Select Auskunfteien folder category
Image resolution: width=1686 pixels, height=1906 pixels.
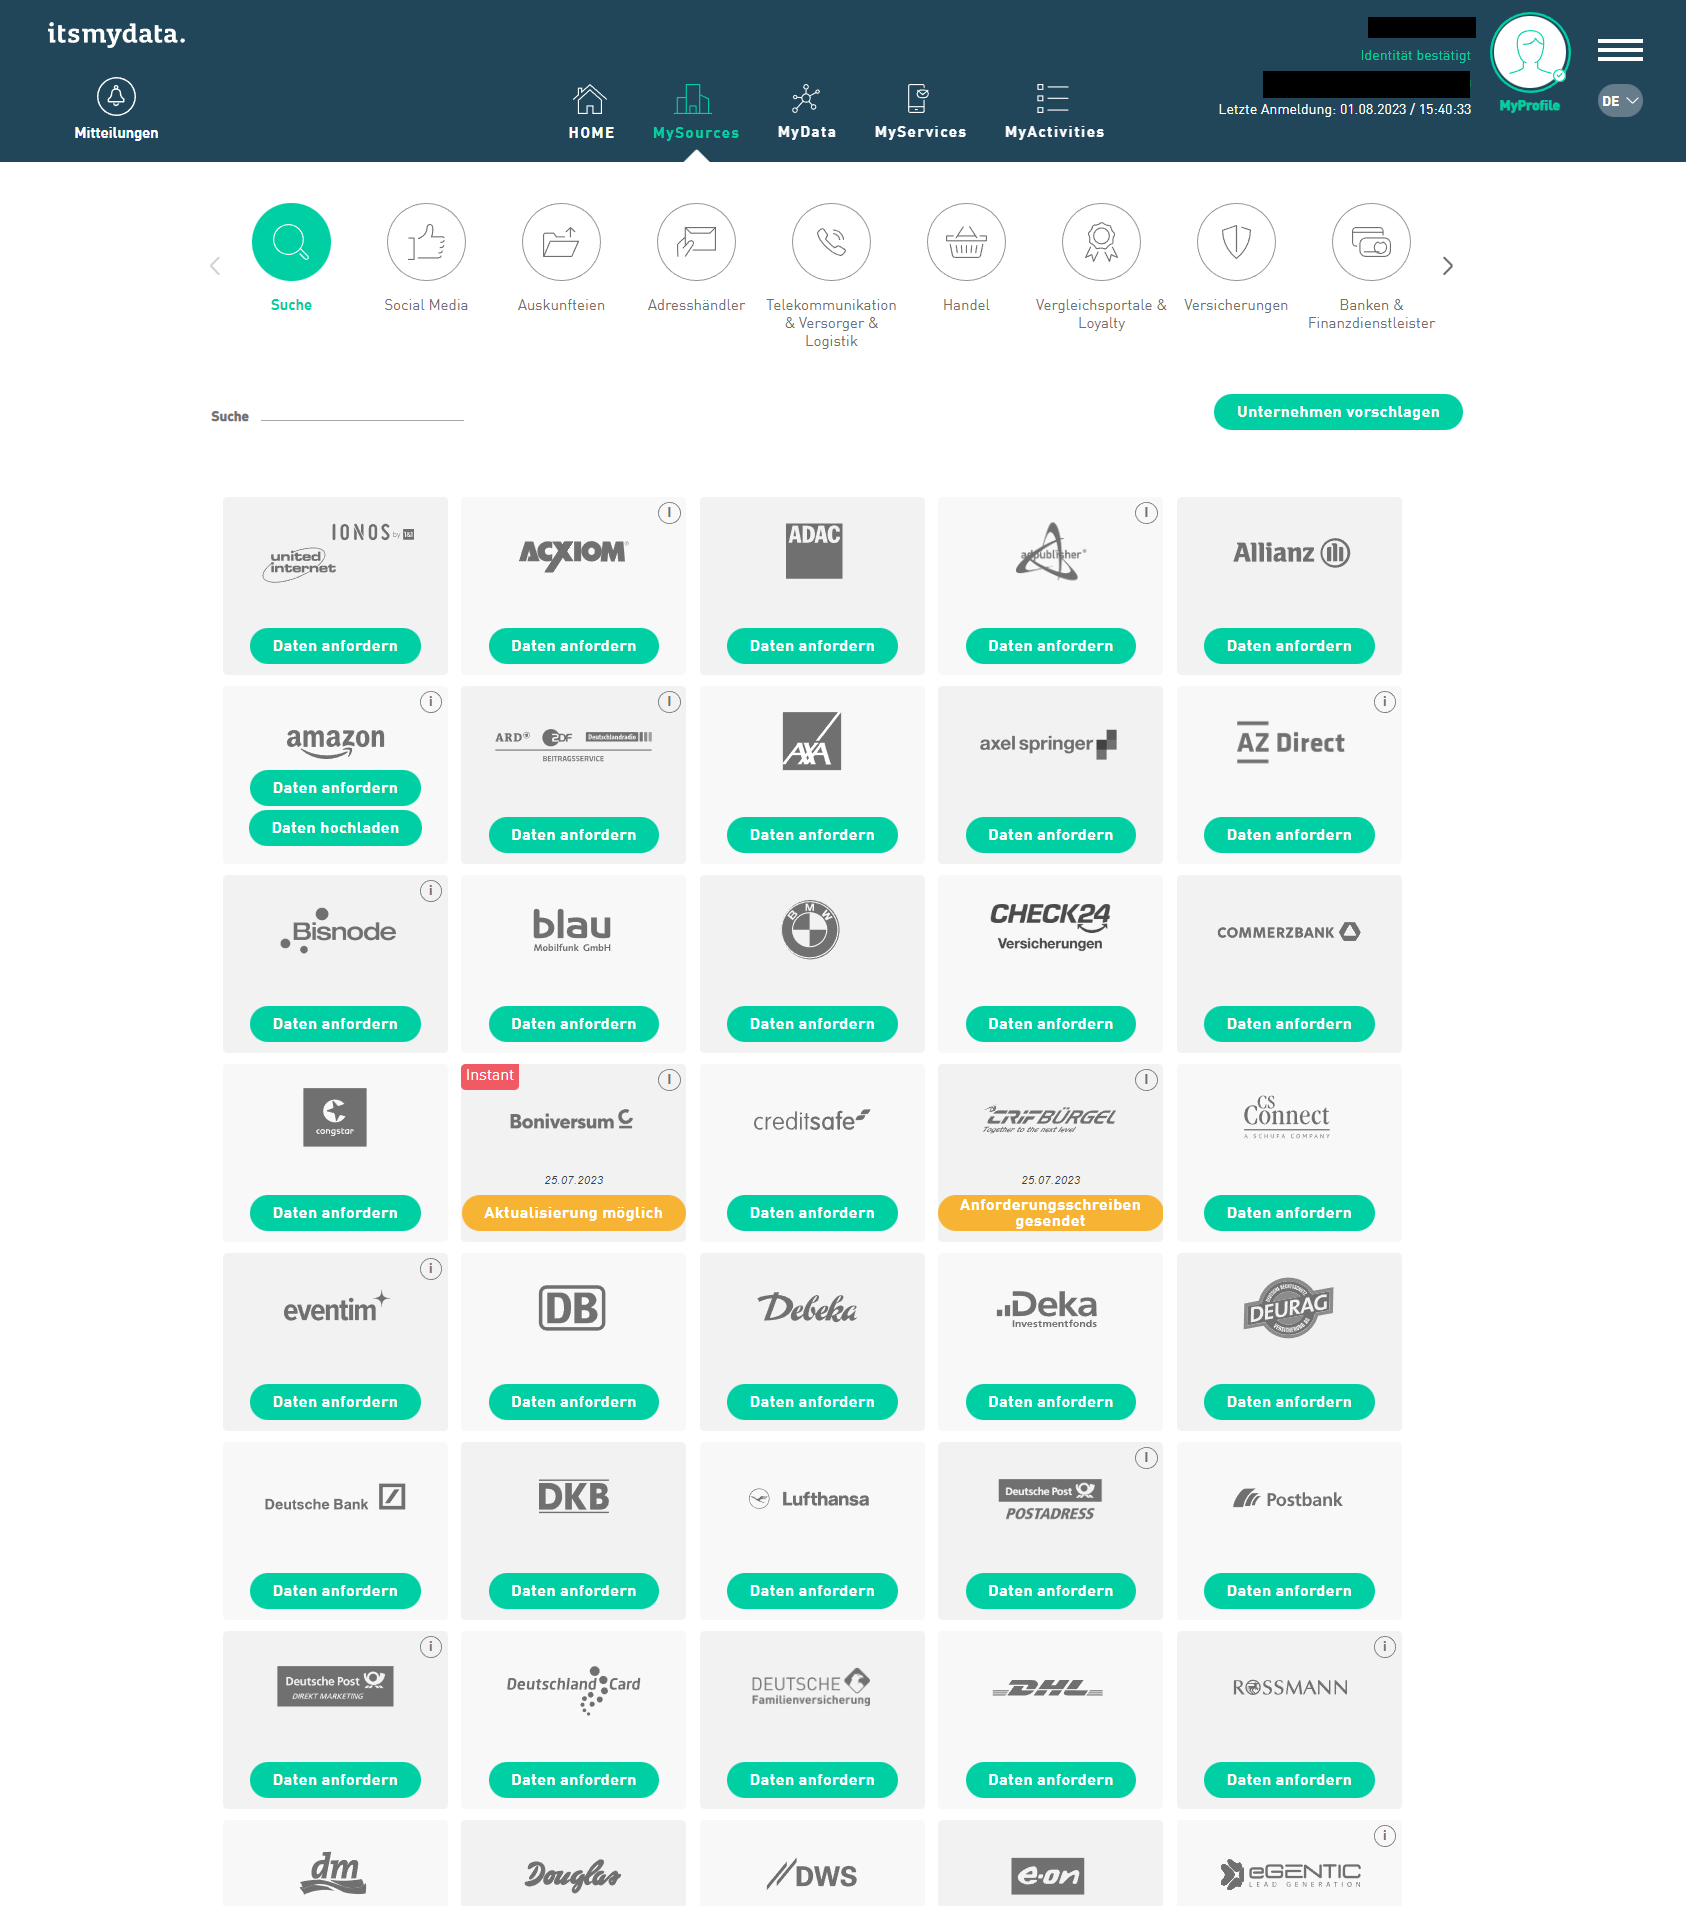point(561,242)
